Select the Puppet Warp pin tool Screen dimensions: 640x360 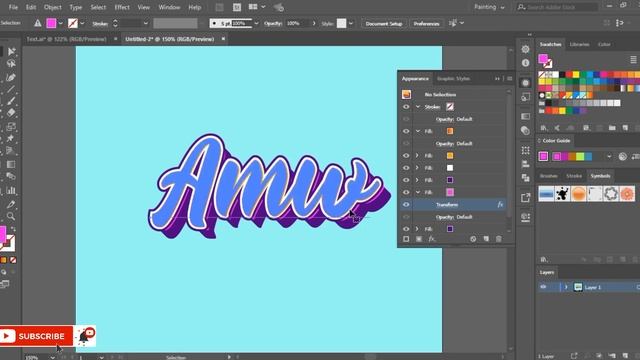(11, 138)
